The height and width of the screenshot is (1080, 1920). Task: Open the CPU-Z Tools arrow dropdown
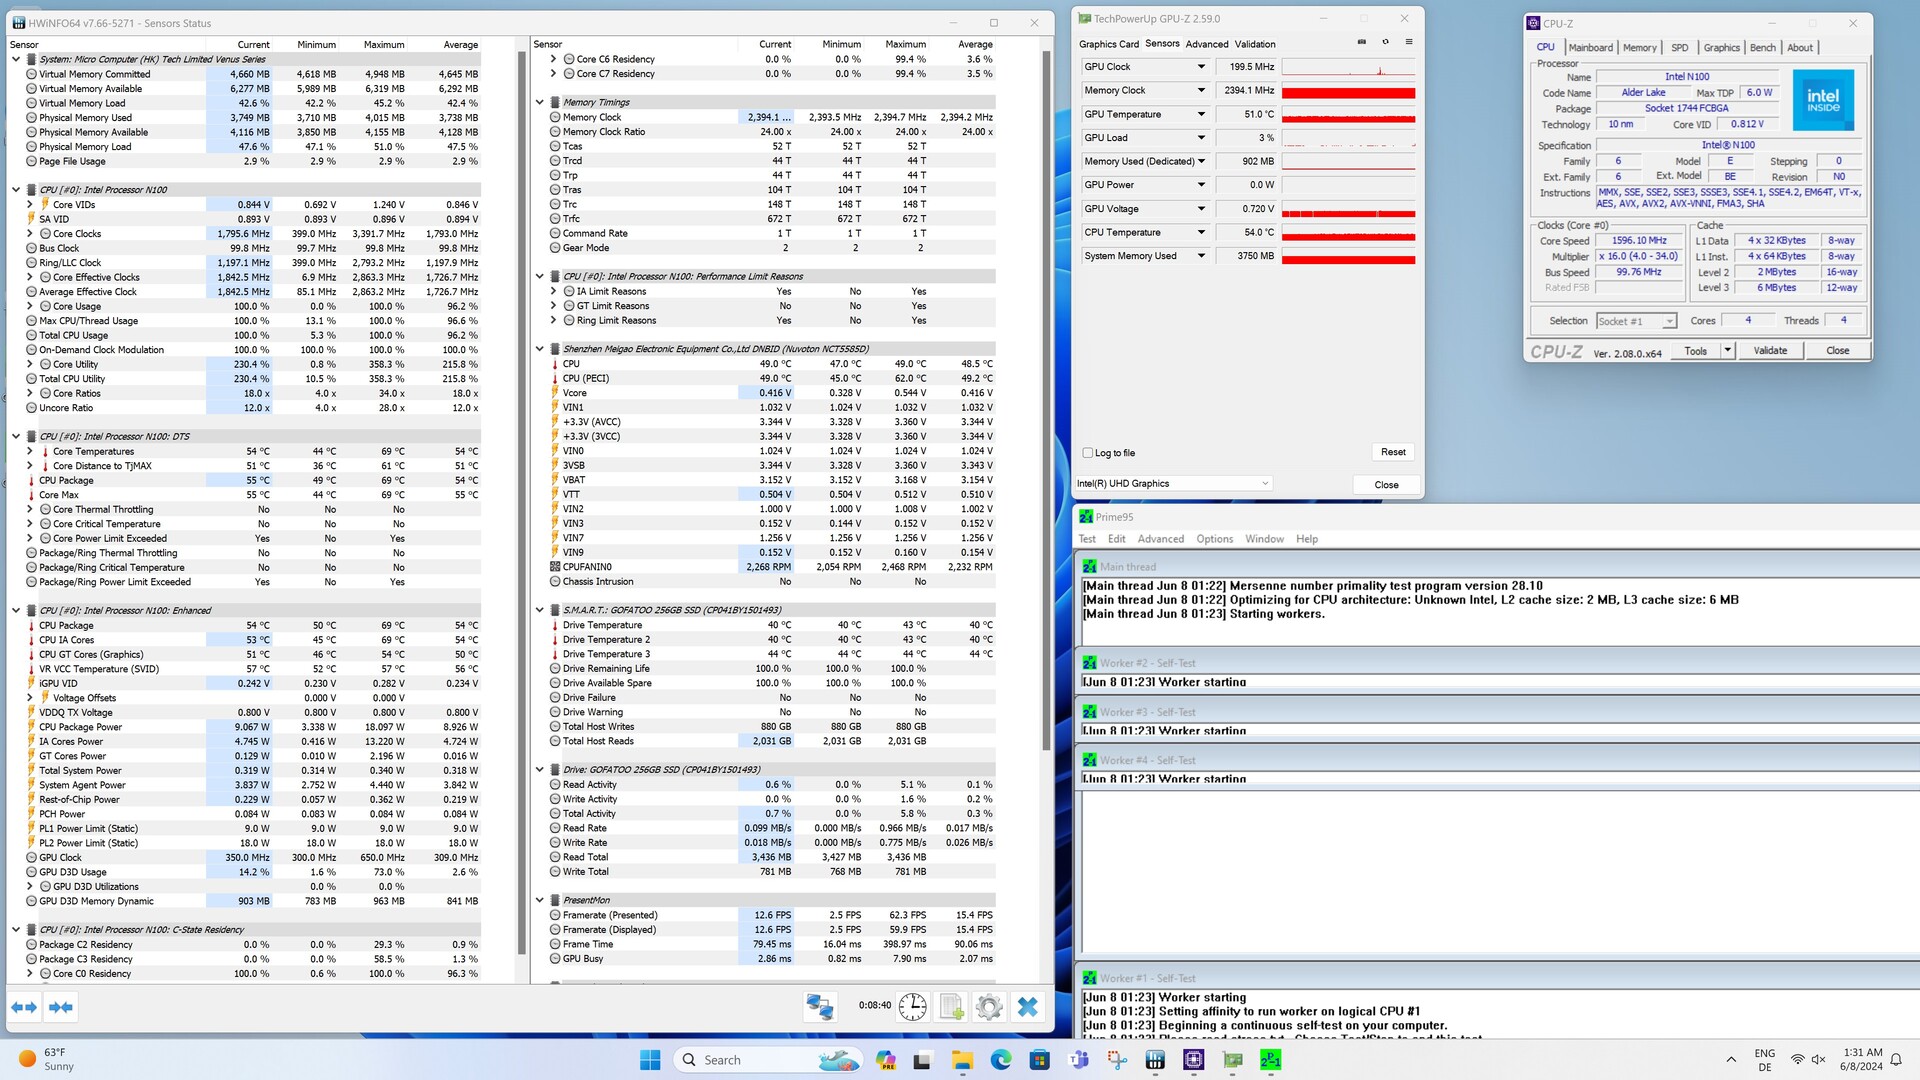point(1727,350)
